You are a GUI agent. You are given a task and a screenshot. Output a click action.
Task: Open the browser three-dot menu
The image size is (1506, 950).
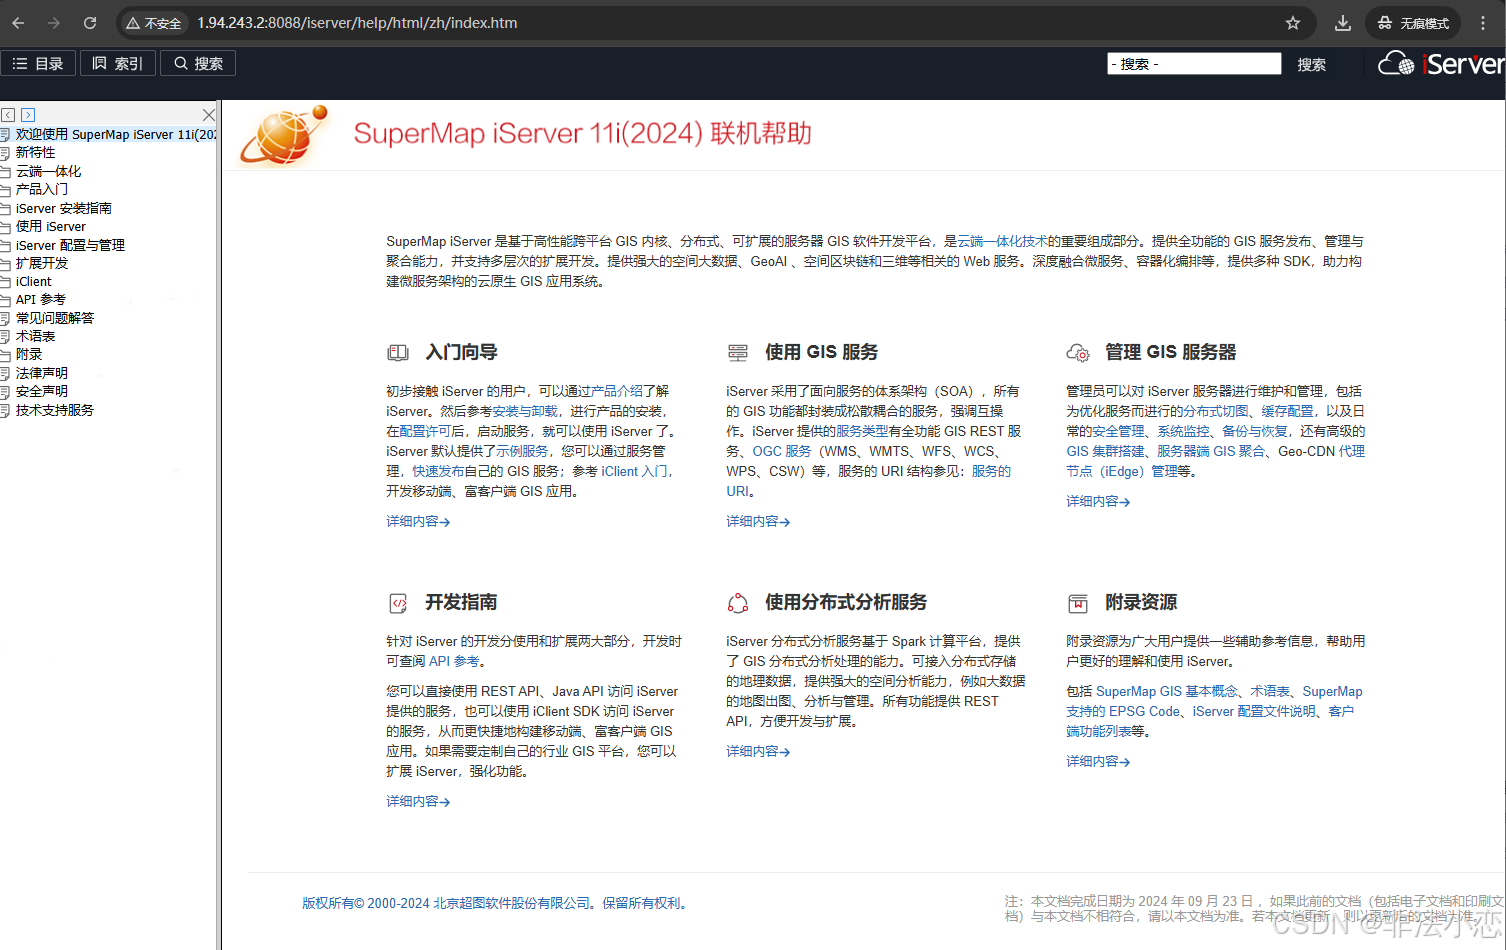click(1483, 23)
